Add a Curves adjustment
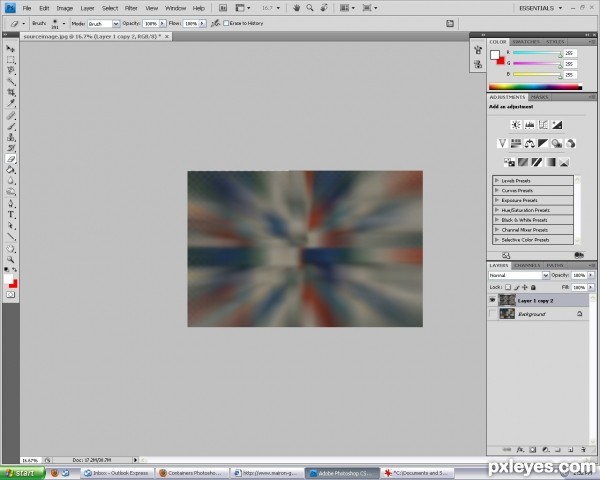Screen dimensions: 600x480 coord(543,124)
